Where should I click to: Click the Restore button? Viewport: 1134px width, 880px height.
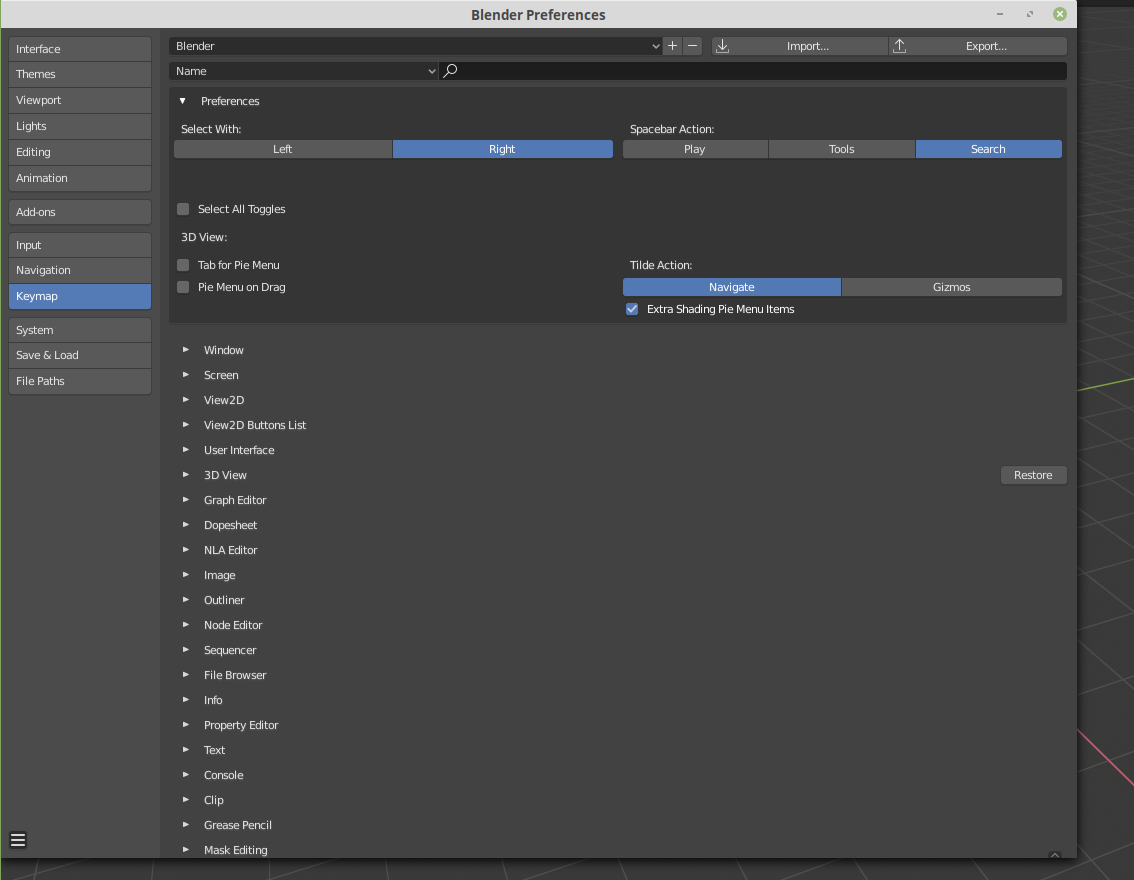pos(1033,475)
